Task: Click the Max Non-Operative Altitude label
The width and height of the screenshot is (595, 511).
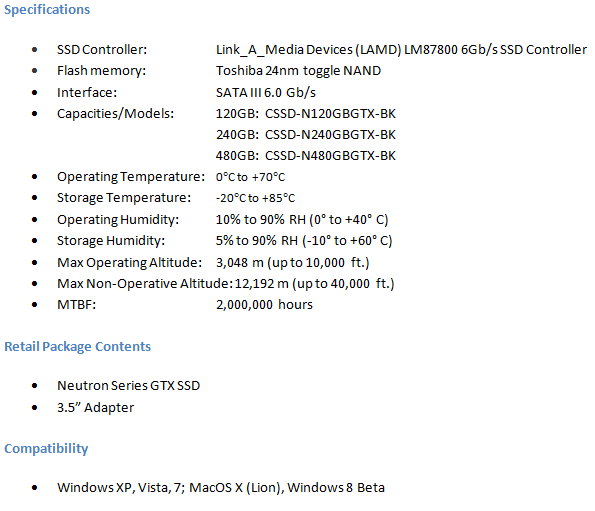Action: pyautogui.click(x=145, y=284)
